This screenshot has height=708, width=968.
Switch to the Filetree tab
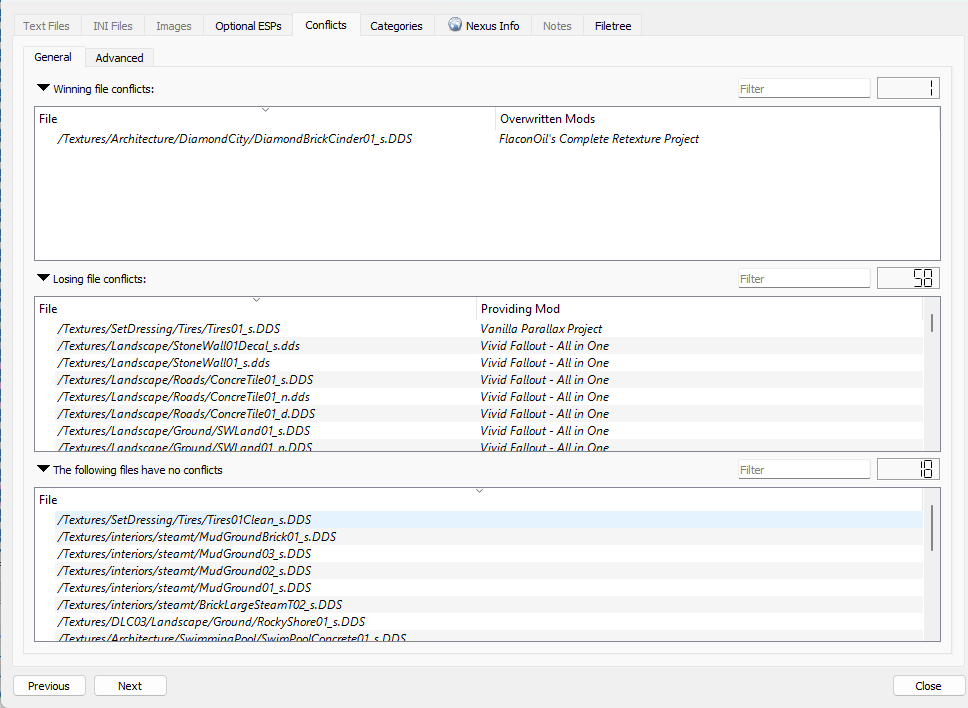click(x=612, y=26)
